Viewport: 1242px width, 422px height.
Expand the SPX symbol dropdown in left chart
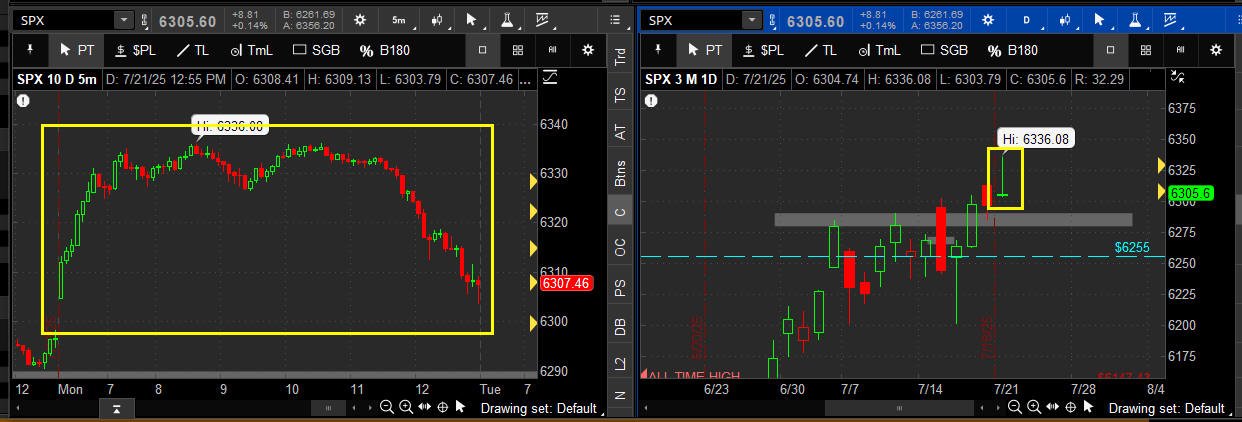[124, 20]
